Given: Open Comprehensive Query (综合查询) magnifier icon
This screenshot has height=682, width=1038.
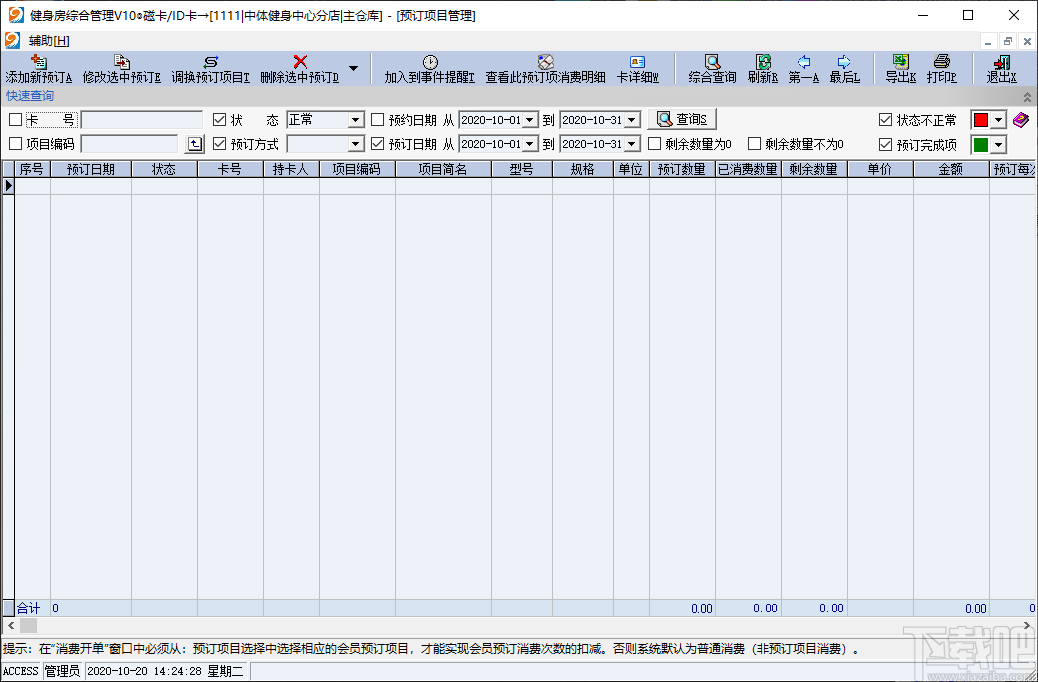Looking at the screenshot, I should click(x=712, y=62).
